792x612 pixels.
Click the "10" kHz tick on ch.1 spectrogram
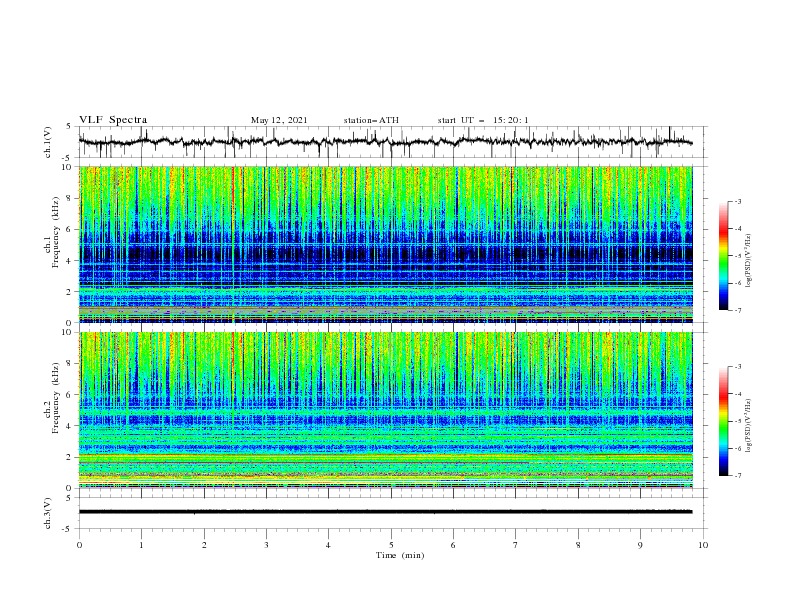coord(68,167)
